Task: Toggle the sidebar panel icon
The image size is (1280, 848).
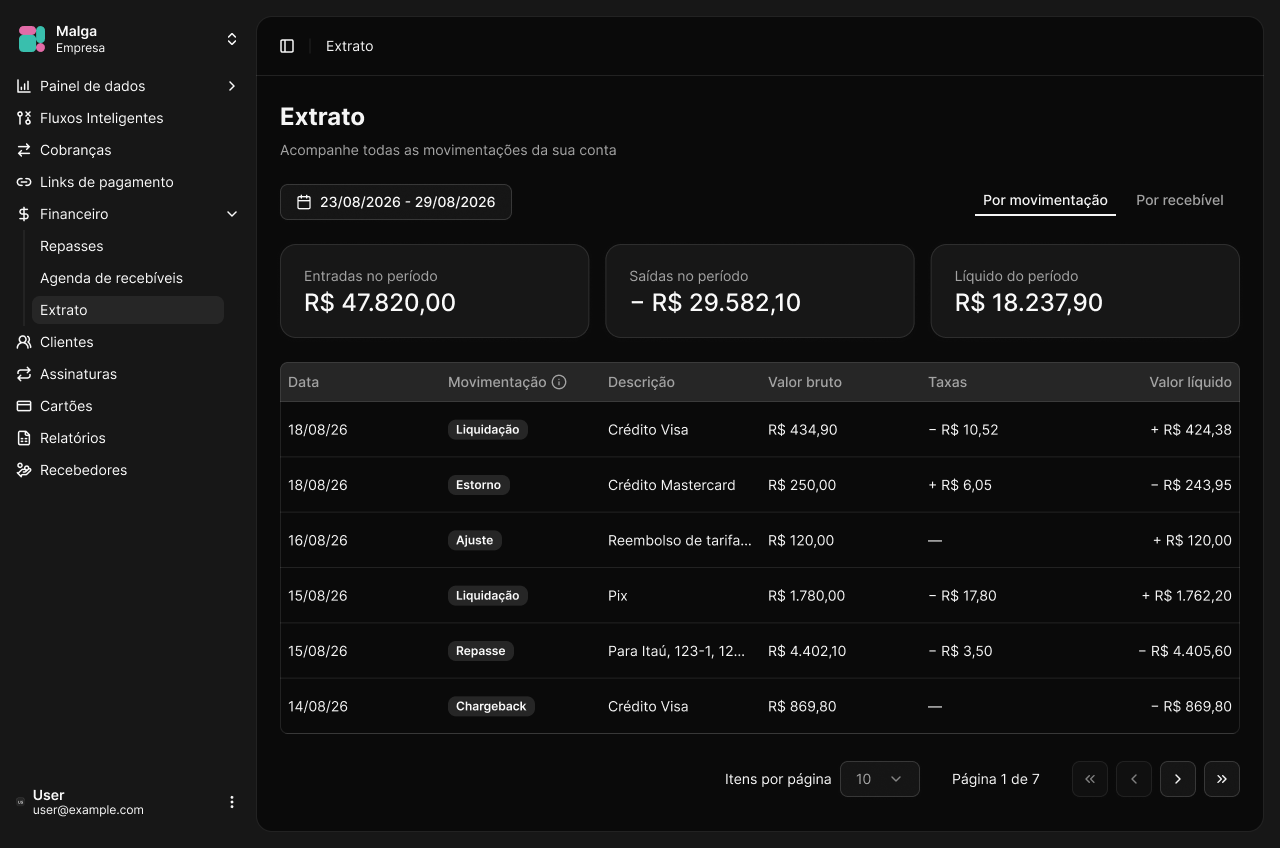Action: point(287,46)
